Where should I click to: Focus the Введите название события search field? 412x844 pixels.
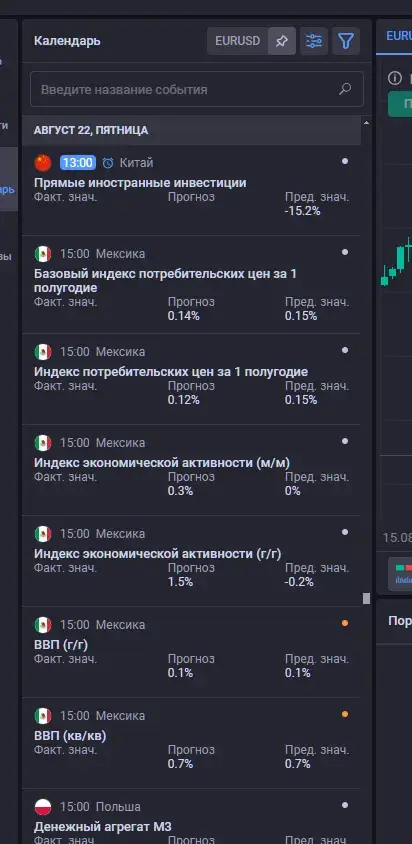point(197,89)
